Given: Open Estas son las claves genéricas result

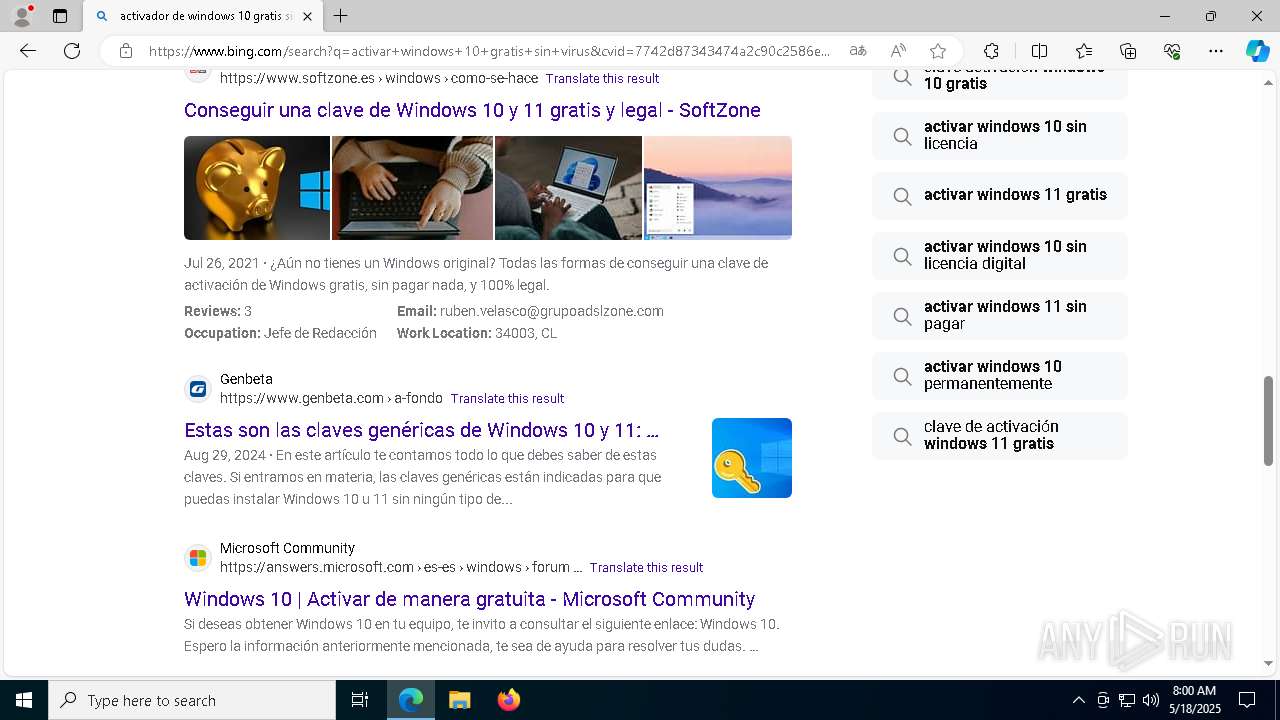Looking at the screenshot, I should [x=421, y=430].
